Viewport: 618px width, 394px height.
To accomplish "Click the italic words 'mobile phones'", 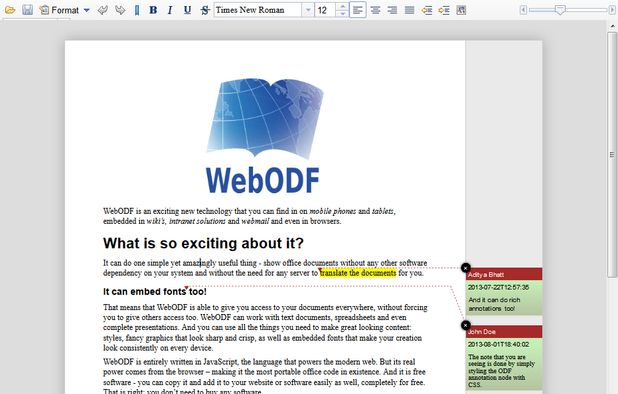I will tap(333, 211).
